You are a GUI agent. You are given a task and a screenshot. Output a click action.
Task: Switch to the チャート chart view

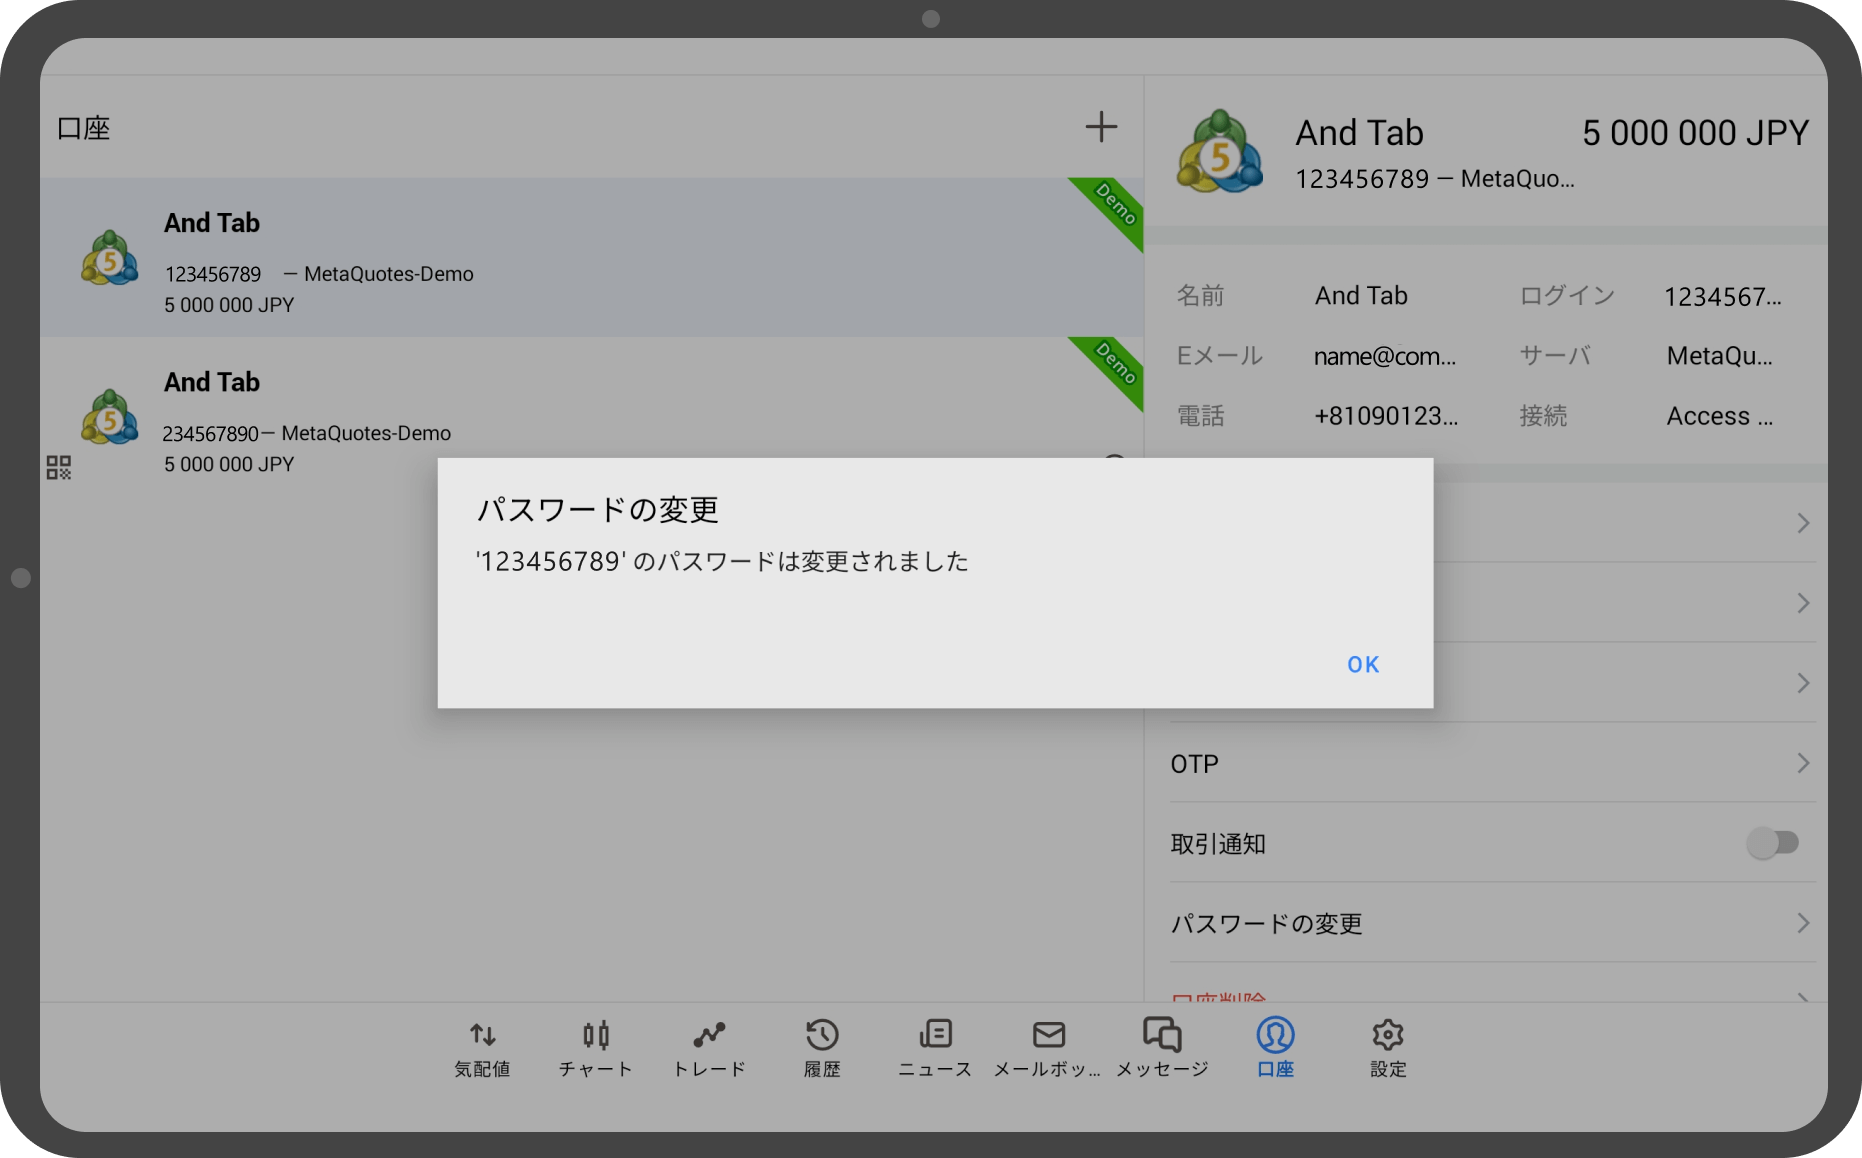pos(595,1047)
